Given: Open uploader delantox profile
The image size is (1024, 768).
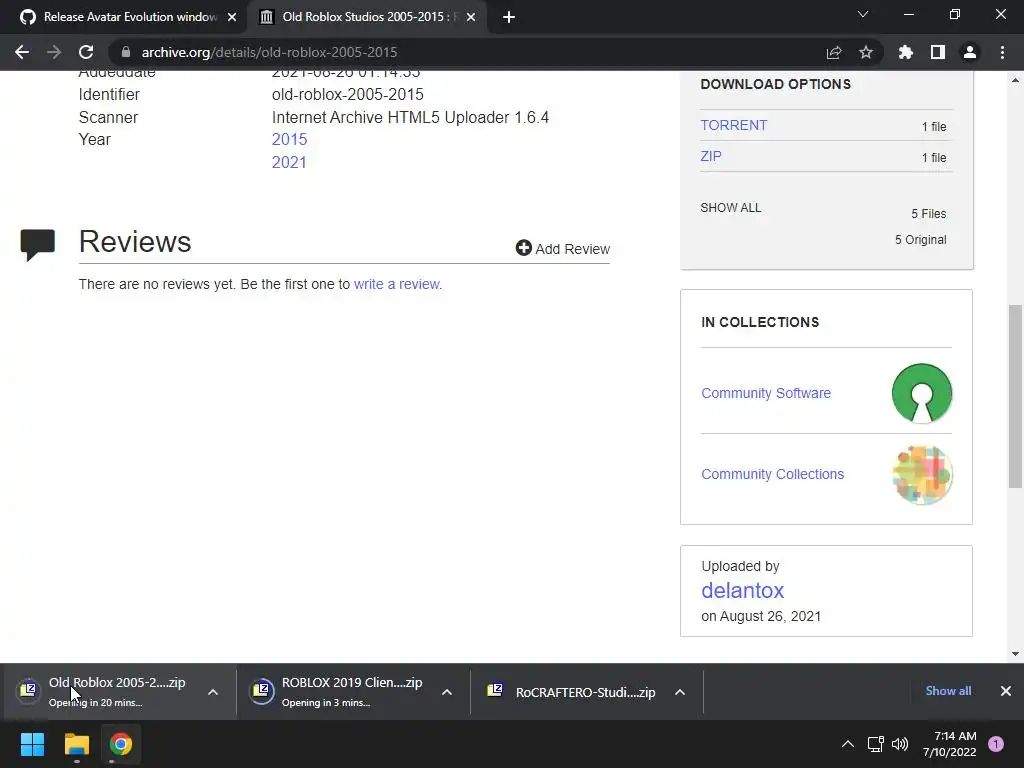Looking at the screenshot, I should tap(743, 590).
